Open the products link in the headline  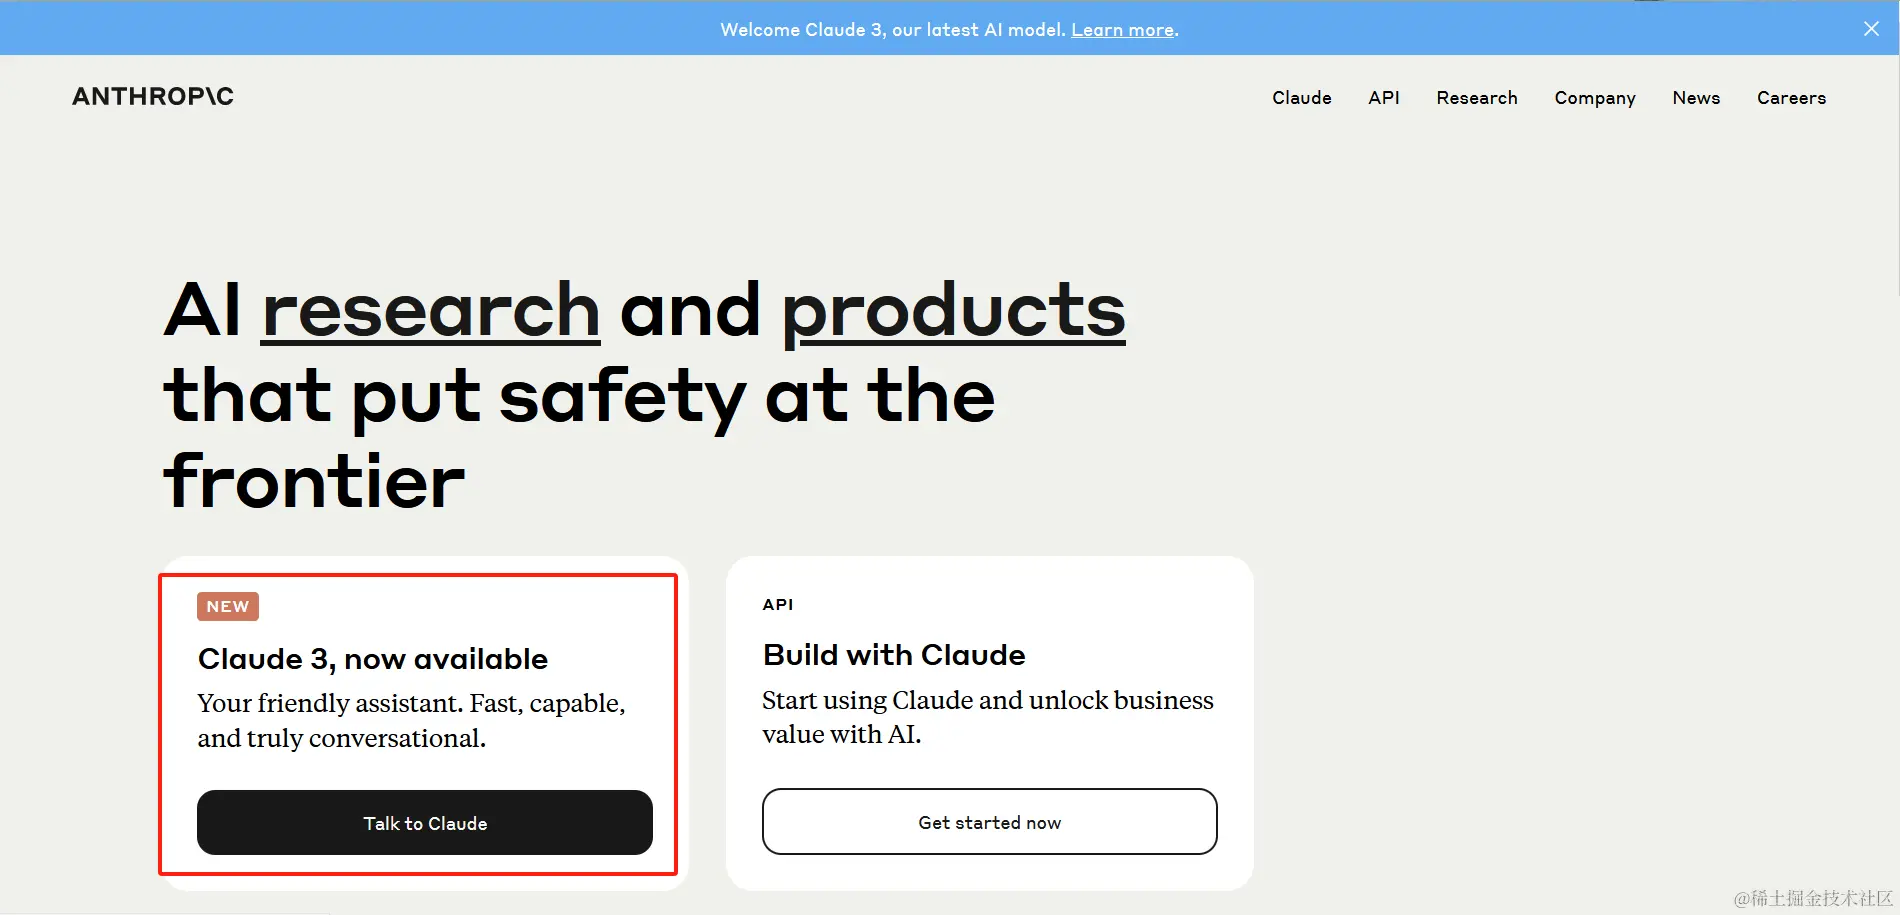pos(954,310)
